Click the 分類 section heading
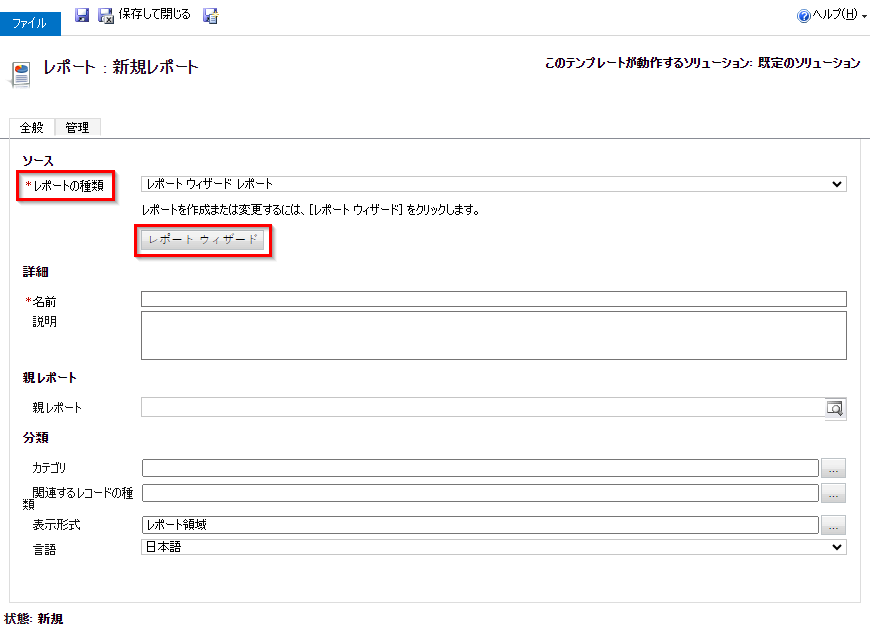Viewport: 870px width, 636px height. (36, 438)
